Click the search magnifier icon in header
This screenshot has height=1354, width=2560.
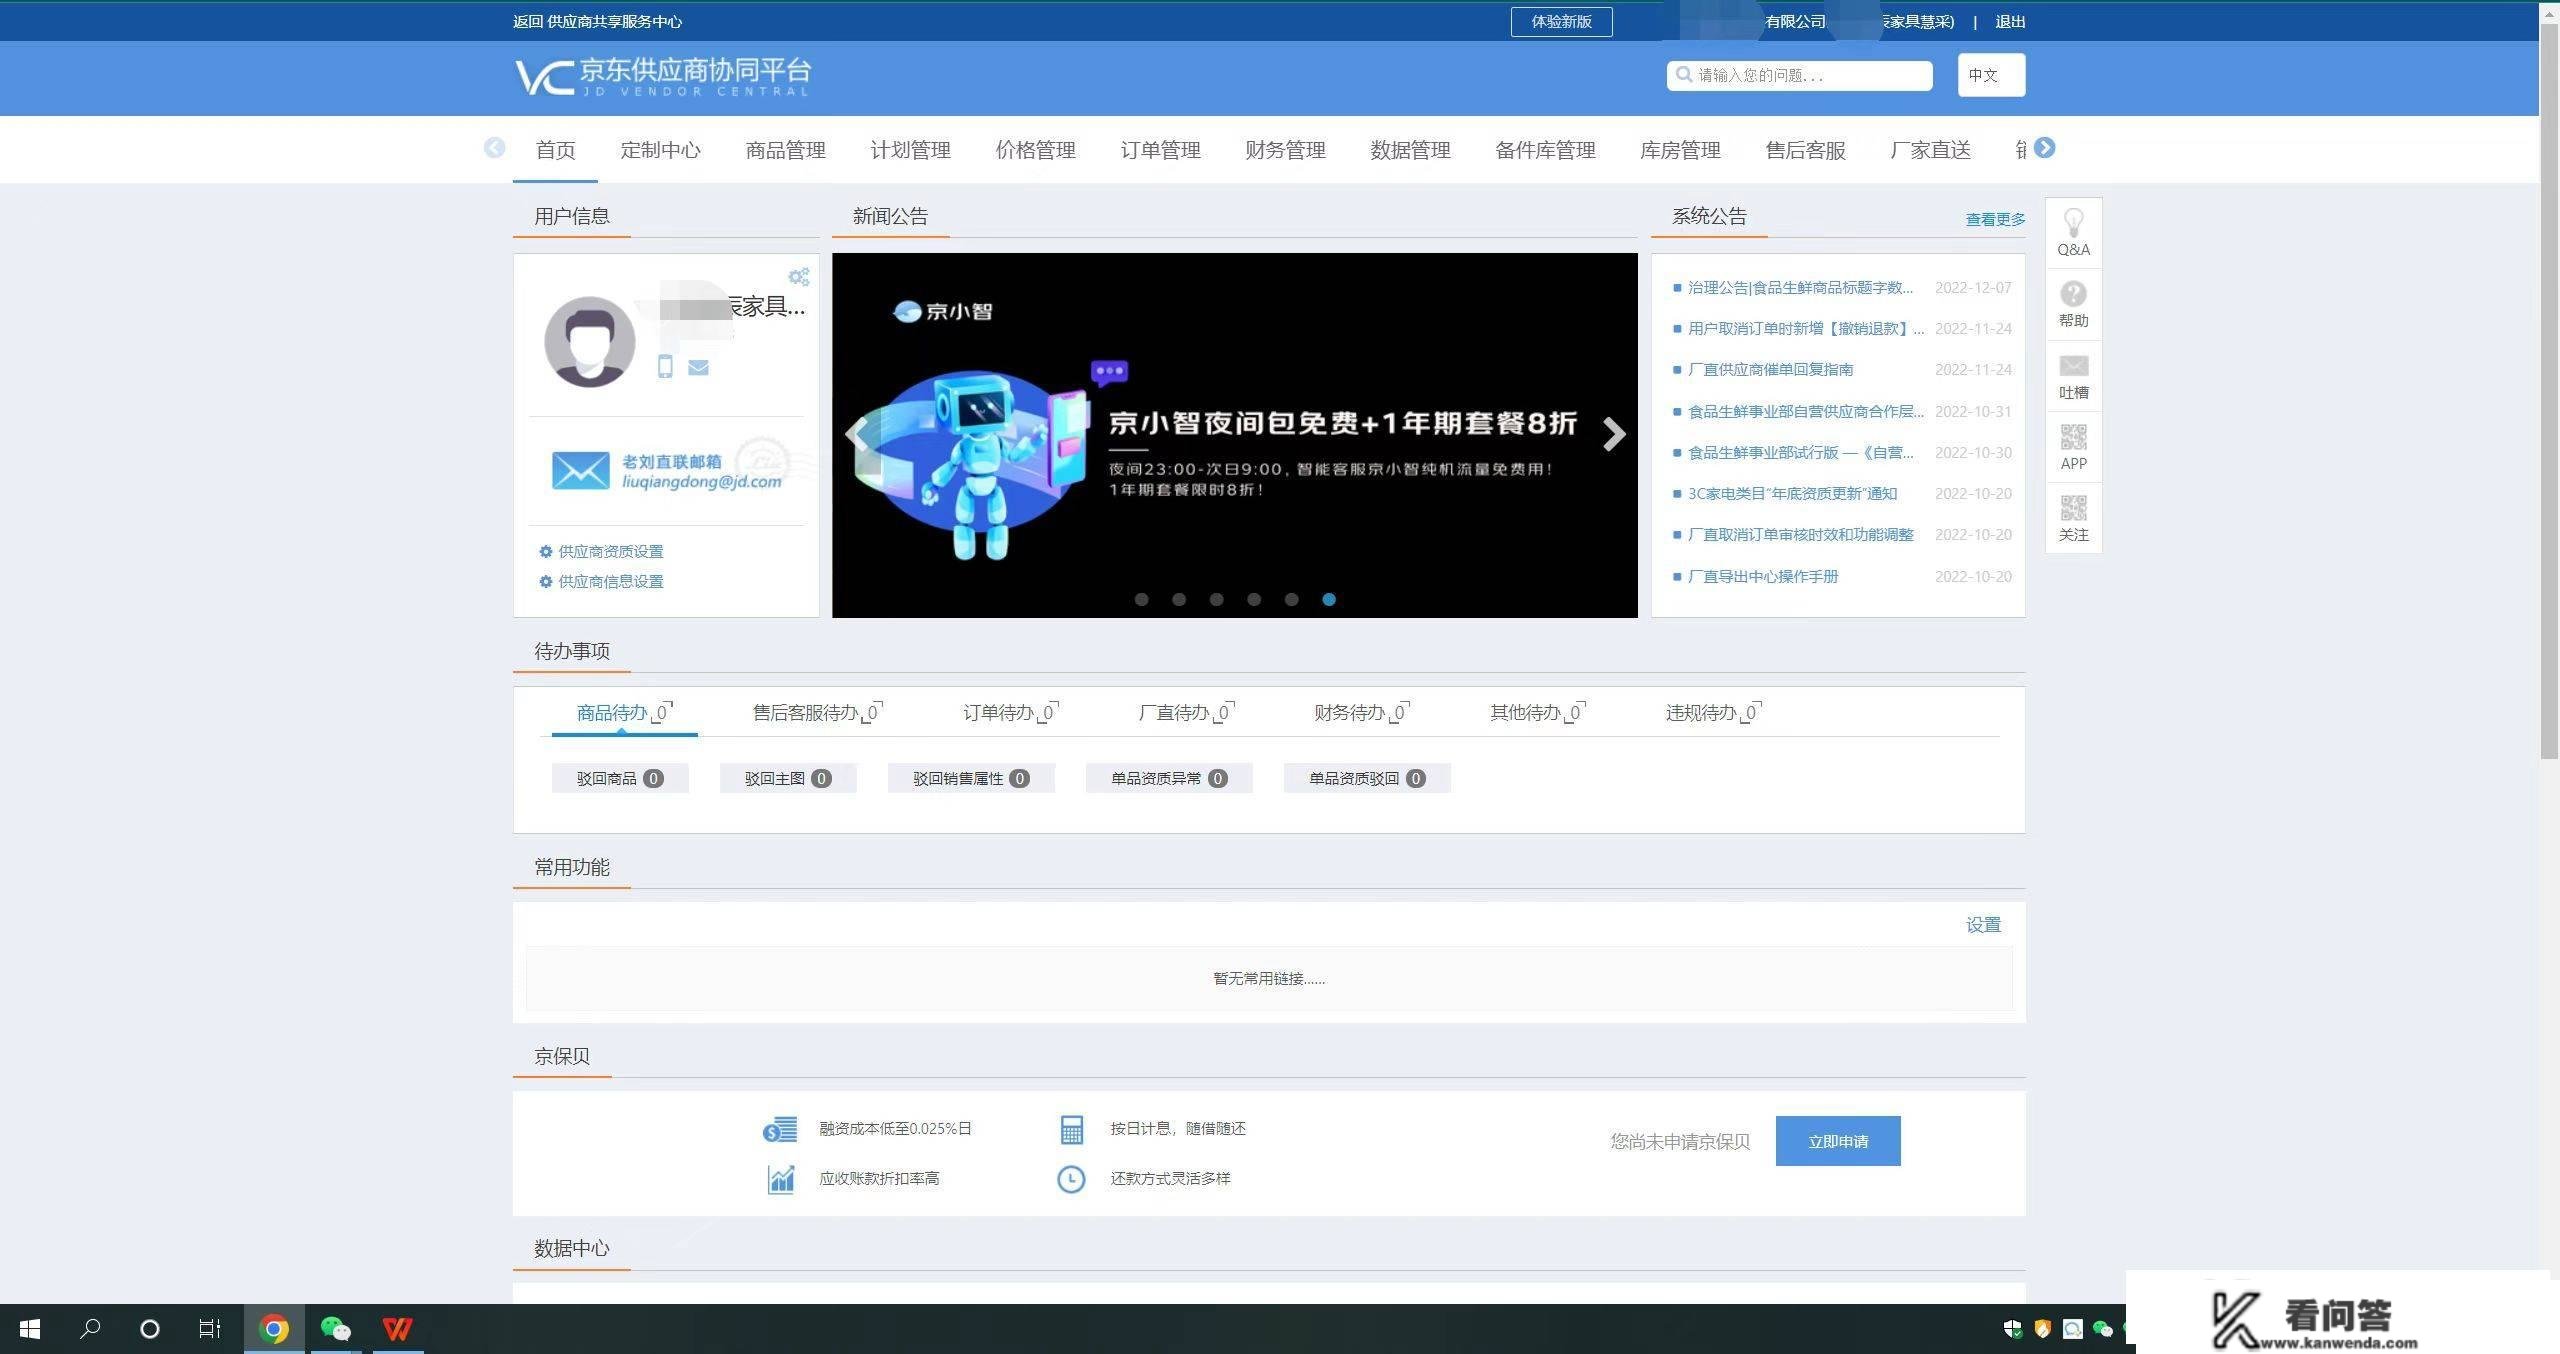point(1684,75)
